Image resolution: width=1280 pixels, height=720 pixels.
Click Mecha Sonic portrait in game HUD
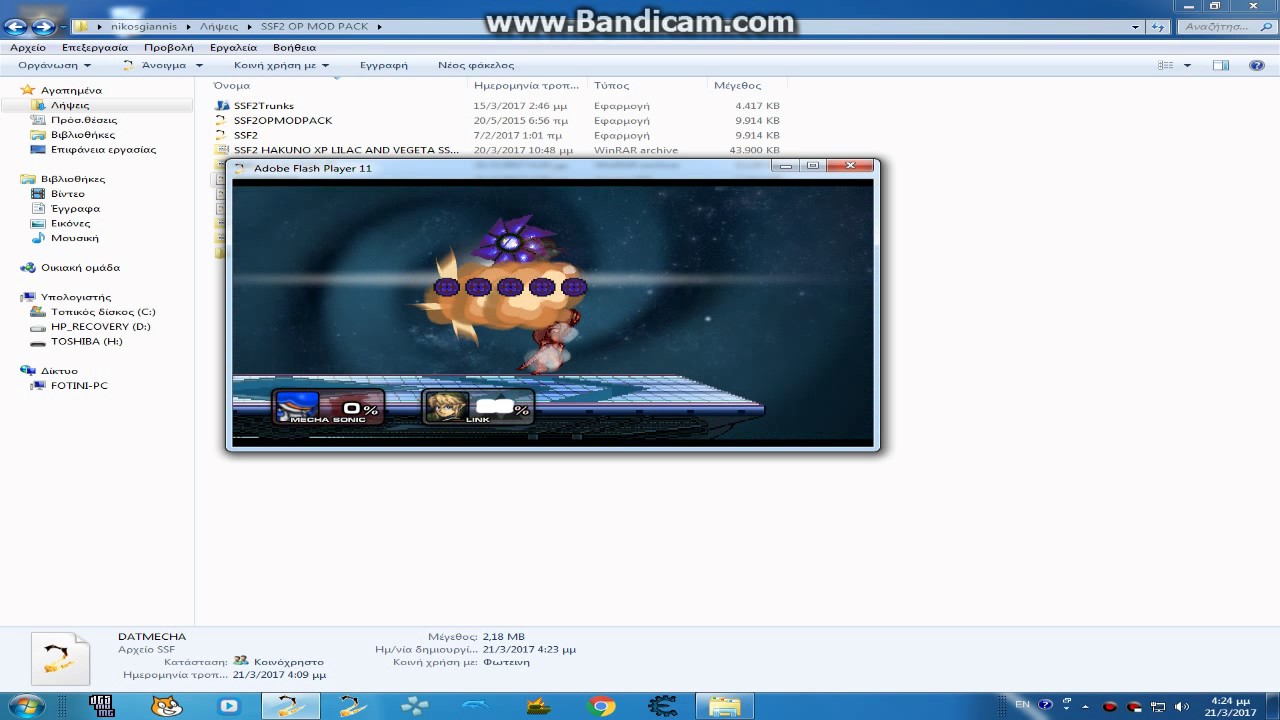[297, 406]
